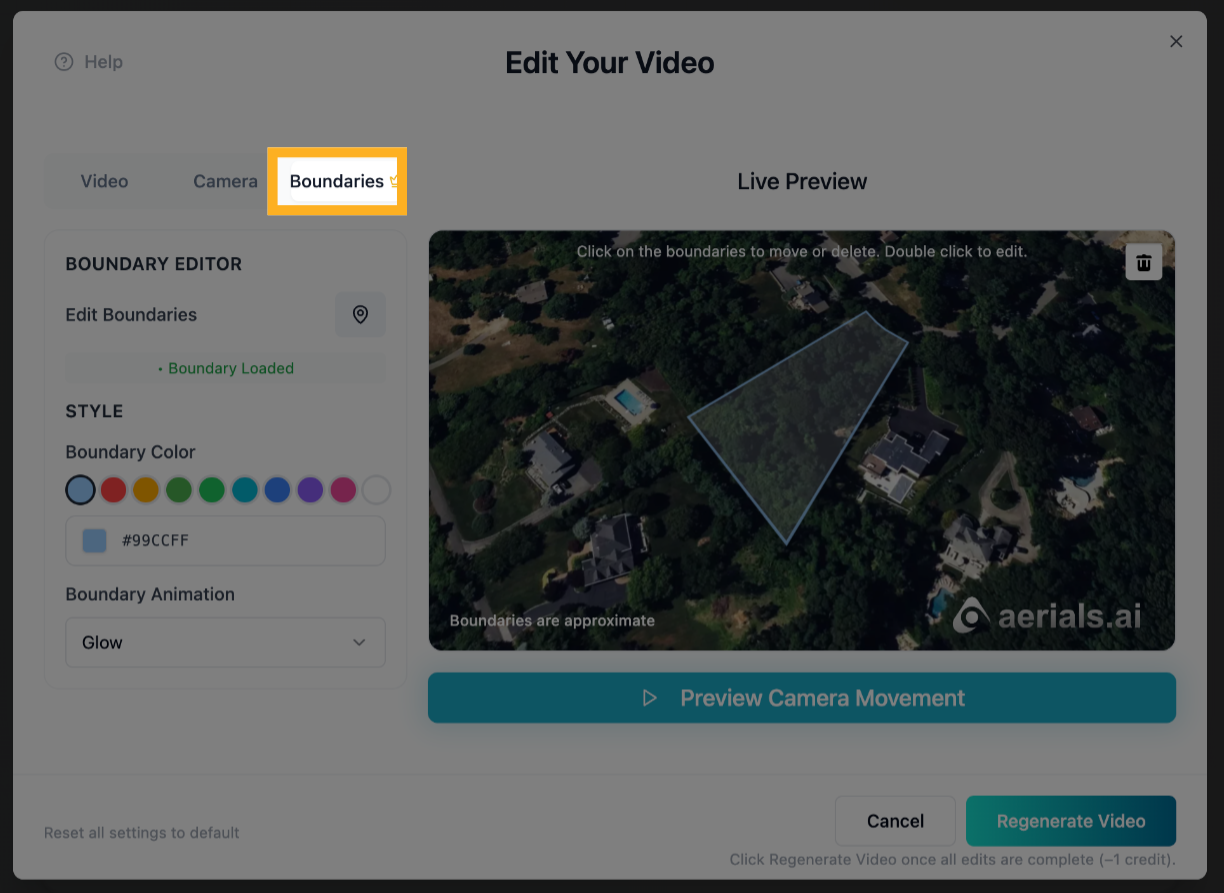Pick the blue boundary color swatch
This screenshot has width=1224, height=893.
click(x=277, y=490)
